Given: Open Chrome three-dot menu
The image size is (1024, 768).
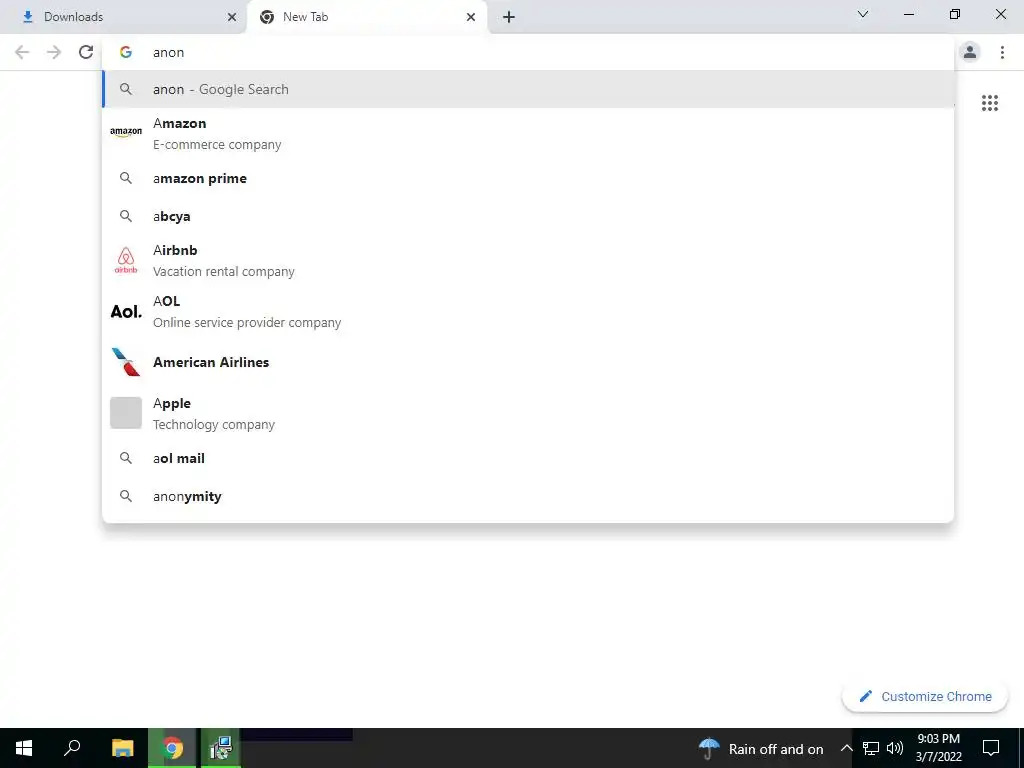Looking at the screenshot, I should click(x=1002, y=52).
